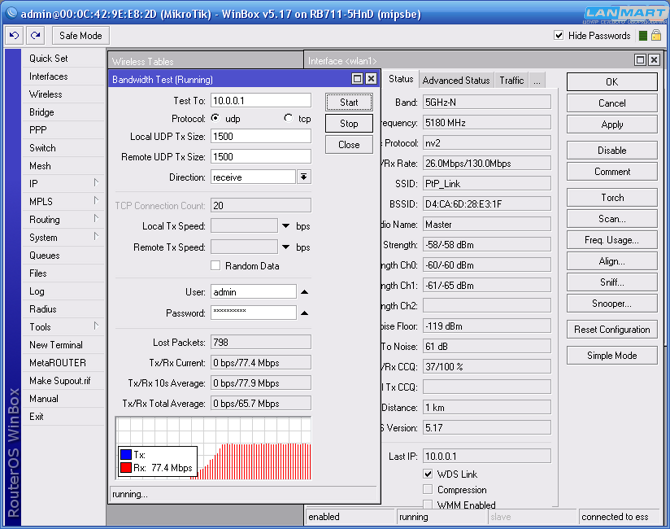
Task: Click the Test To address field
Action: [261, 100]
